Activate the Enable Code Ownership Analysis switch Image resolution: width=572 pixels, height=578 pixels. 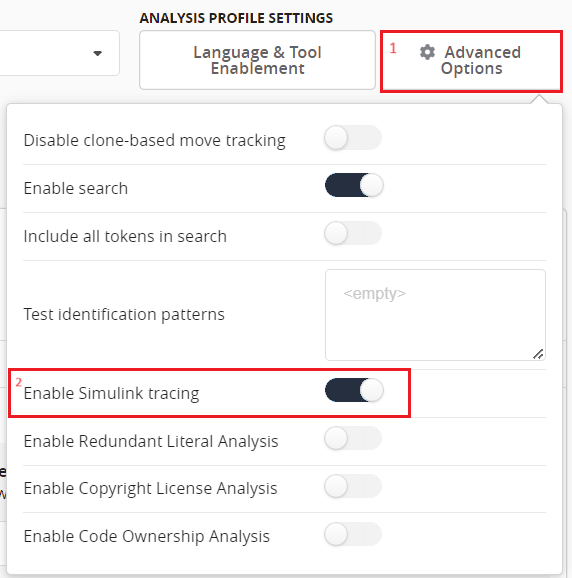click(x=353, y=534)
